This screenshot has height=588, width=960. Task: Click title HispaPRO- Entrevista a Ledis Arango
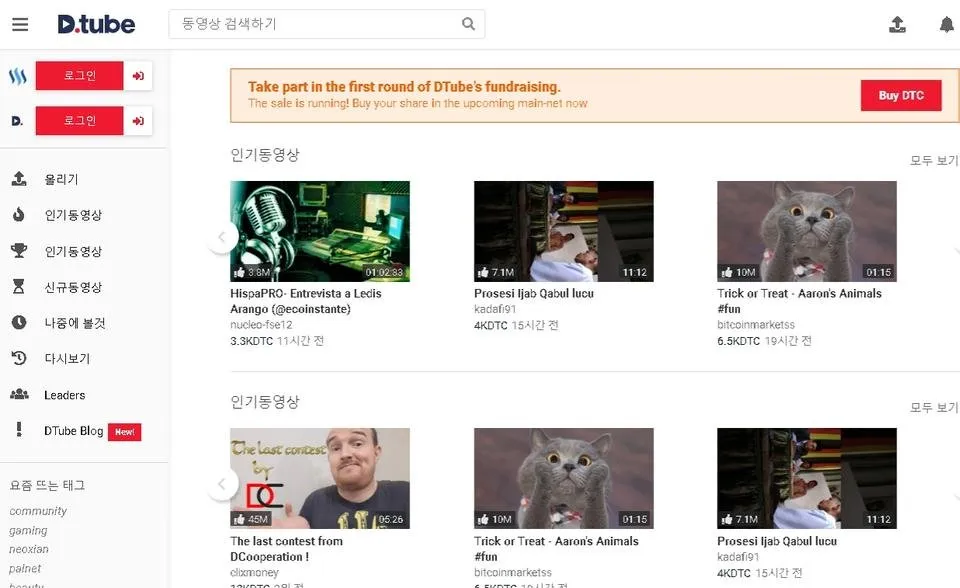306,301
